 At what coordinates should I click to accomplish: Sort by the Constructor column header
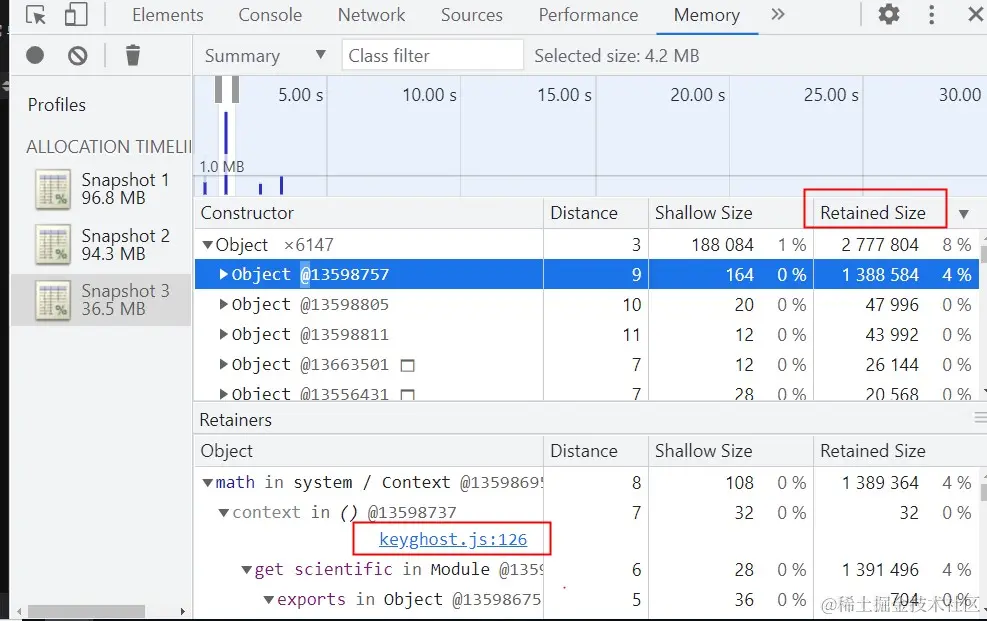tap(247, 213)
